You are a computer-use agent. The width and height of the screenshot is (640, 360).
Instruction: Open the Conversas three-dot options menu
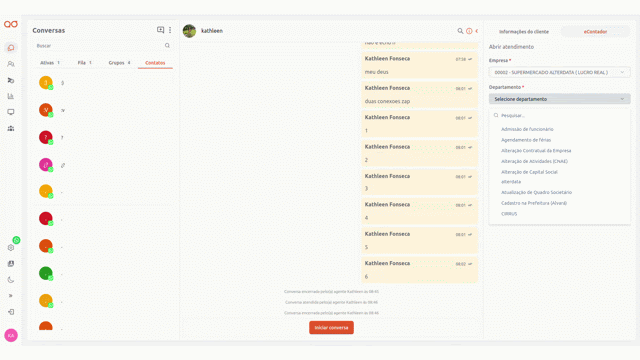point(170,30)
